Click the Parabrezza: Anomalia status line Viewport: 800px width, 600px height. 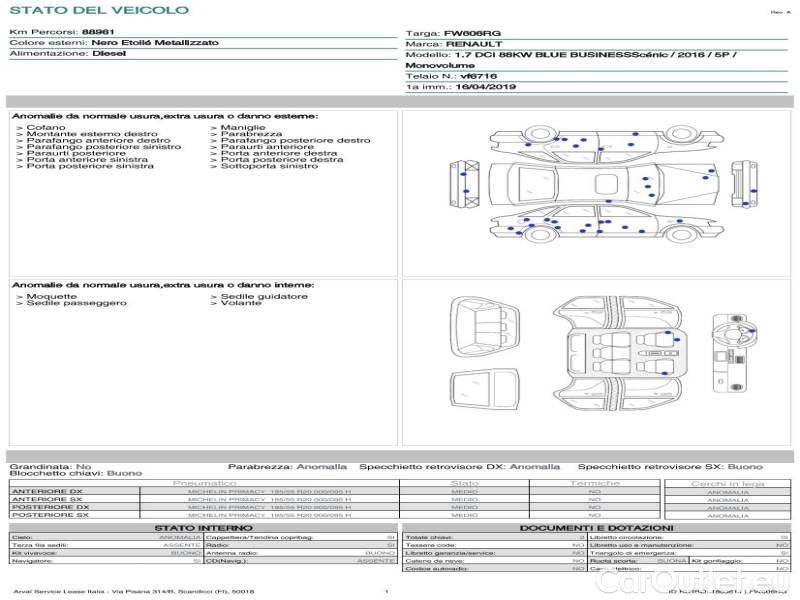coord(287,467)
